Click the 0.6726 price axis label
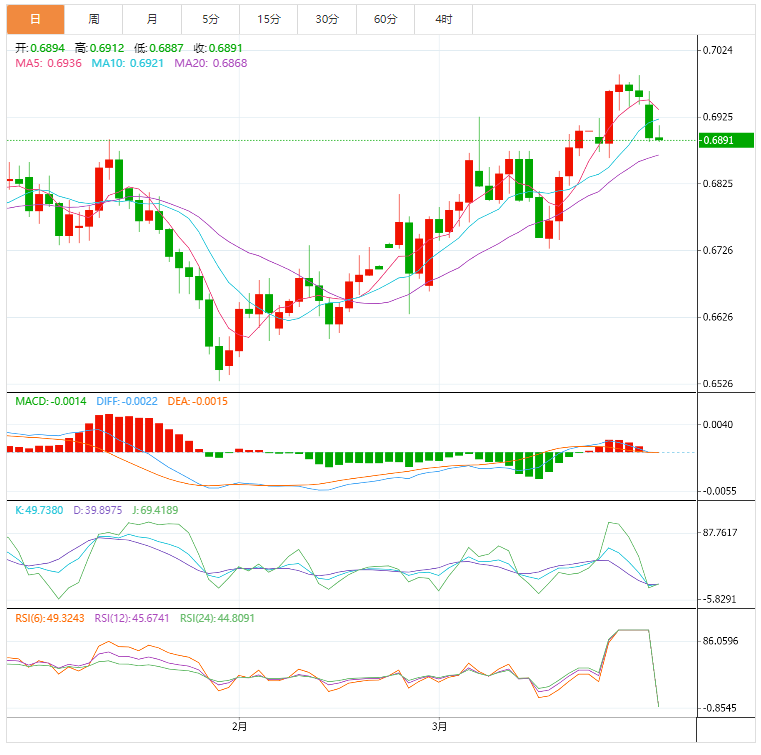The width and height of the screenshot is (761, 755). [x=718, y=250]
